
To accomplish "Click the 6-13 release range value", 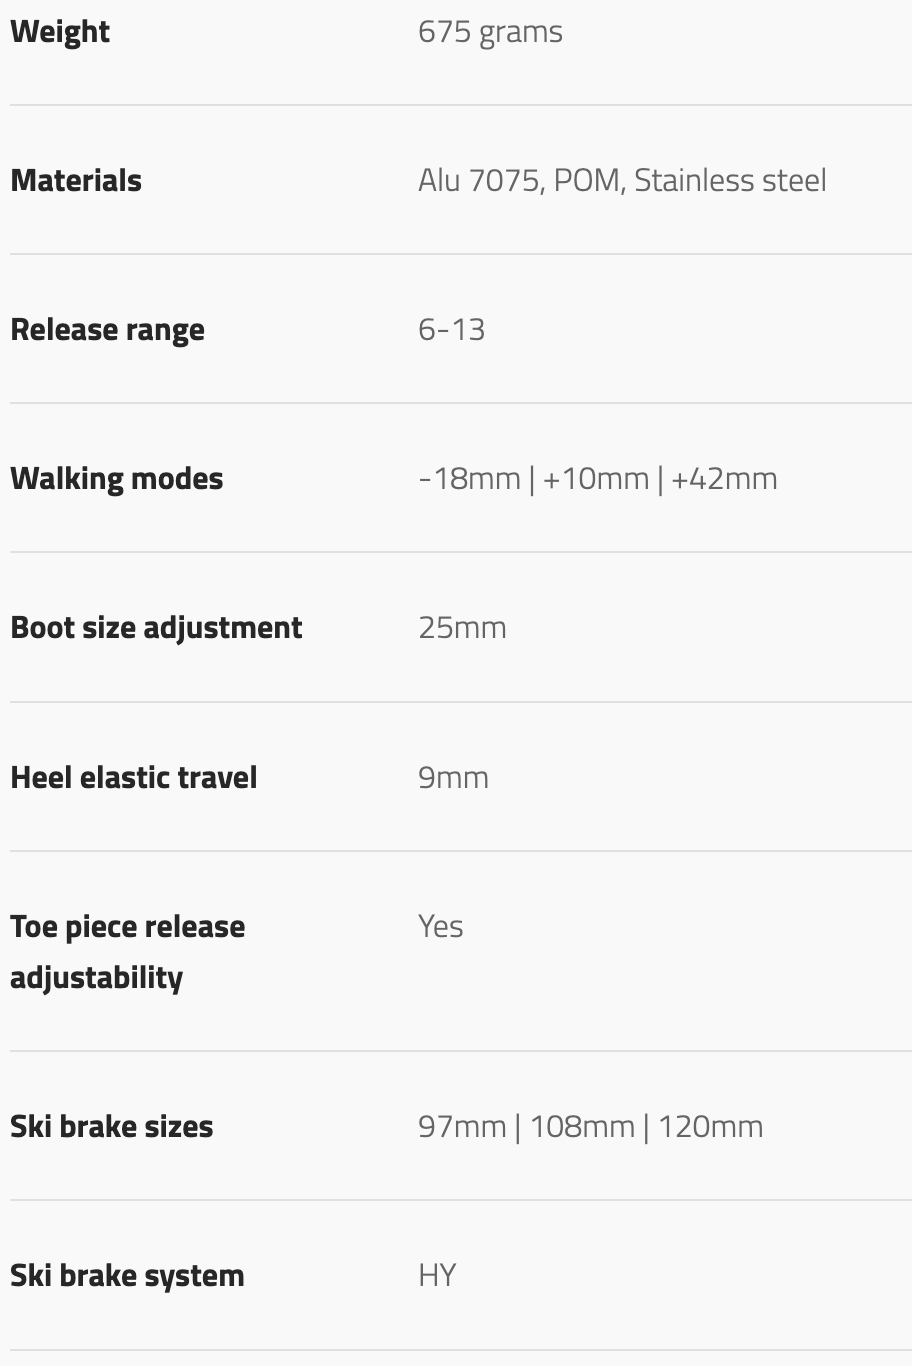I will pos(451,330).
